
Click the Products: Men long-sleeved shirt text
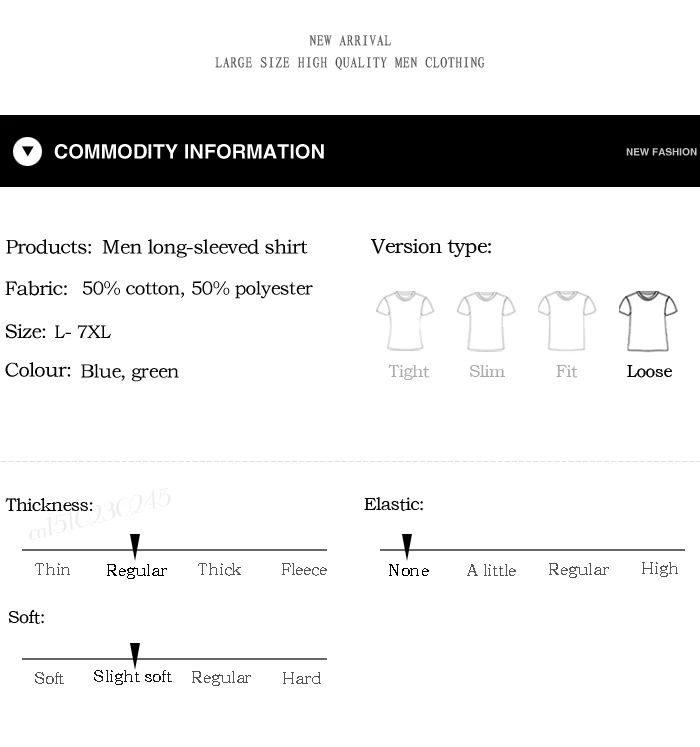[x=156, y=247]
